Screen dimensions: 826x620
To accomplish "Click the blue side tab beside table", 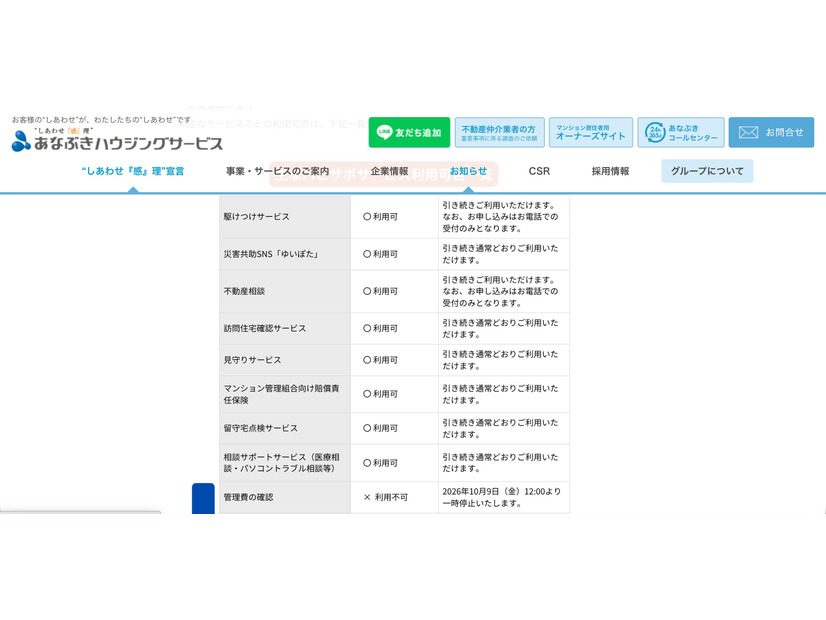I will [203, 498].
